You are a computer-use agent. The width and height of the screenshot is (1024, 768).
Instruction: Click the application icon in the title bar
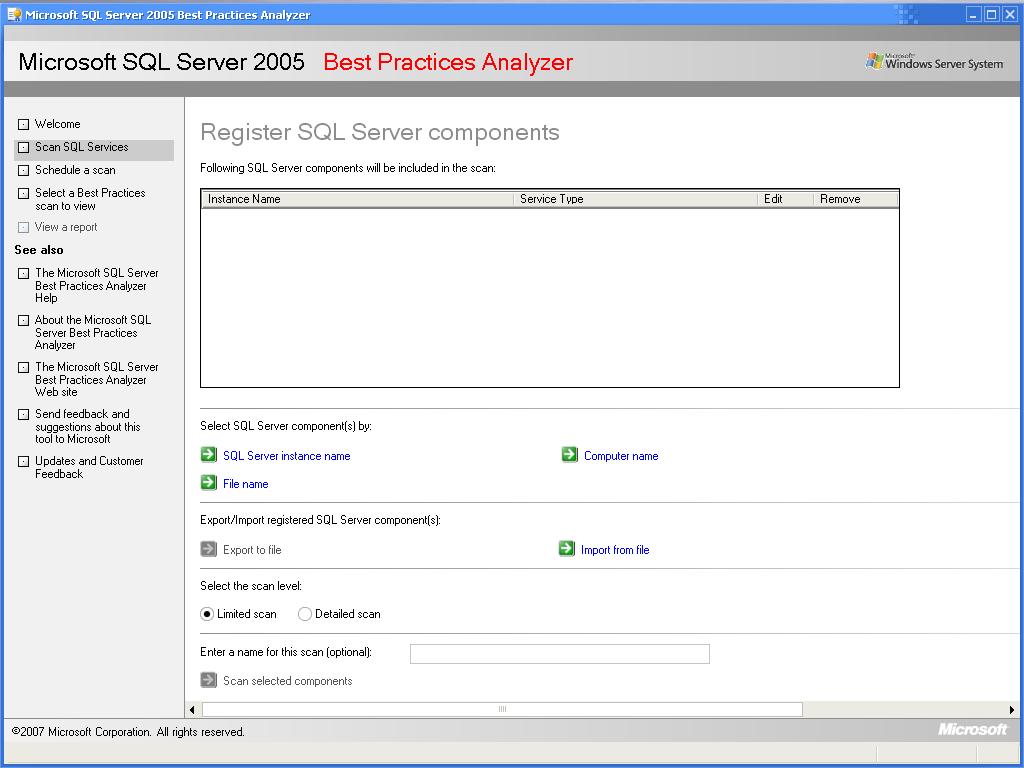[14, 14]
